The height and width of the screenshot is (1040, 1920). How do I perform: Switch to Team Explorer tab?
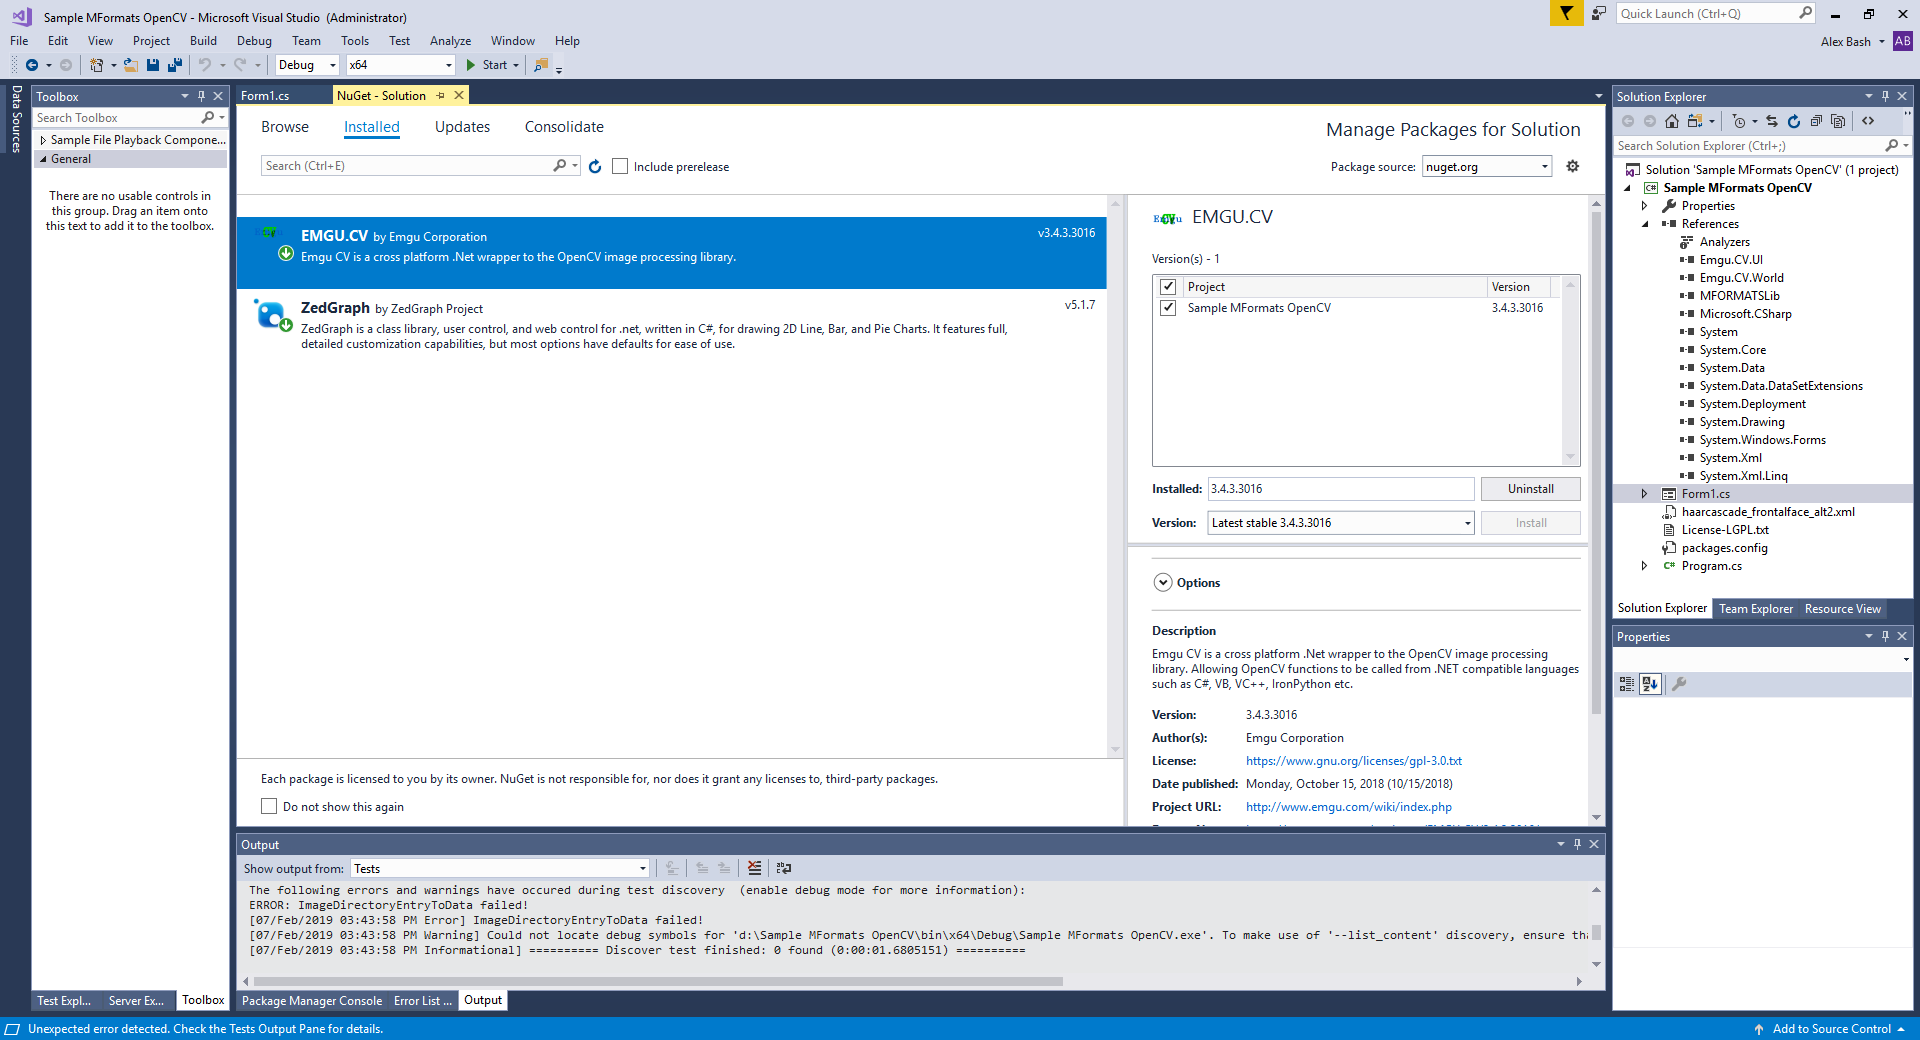[1756, 609]
